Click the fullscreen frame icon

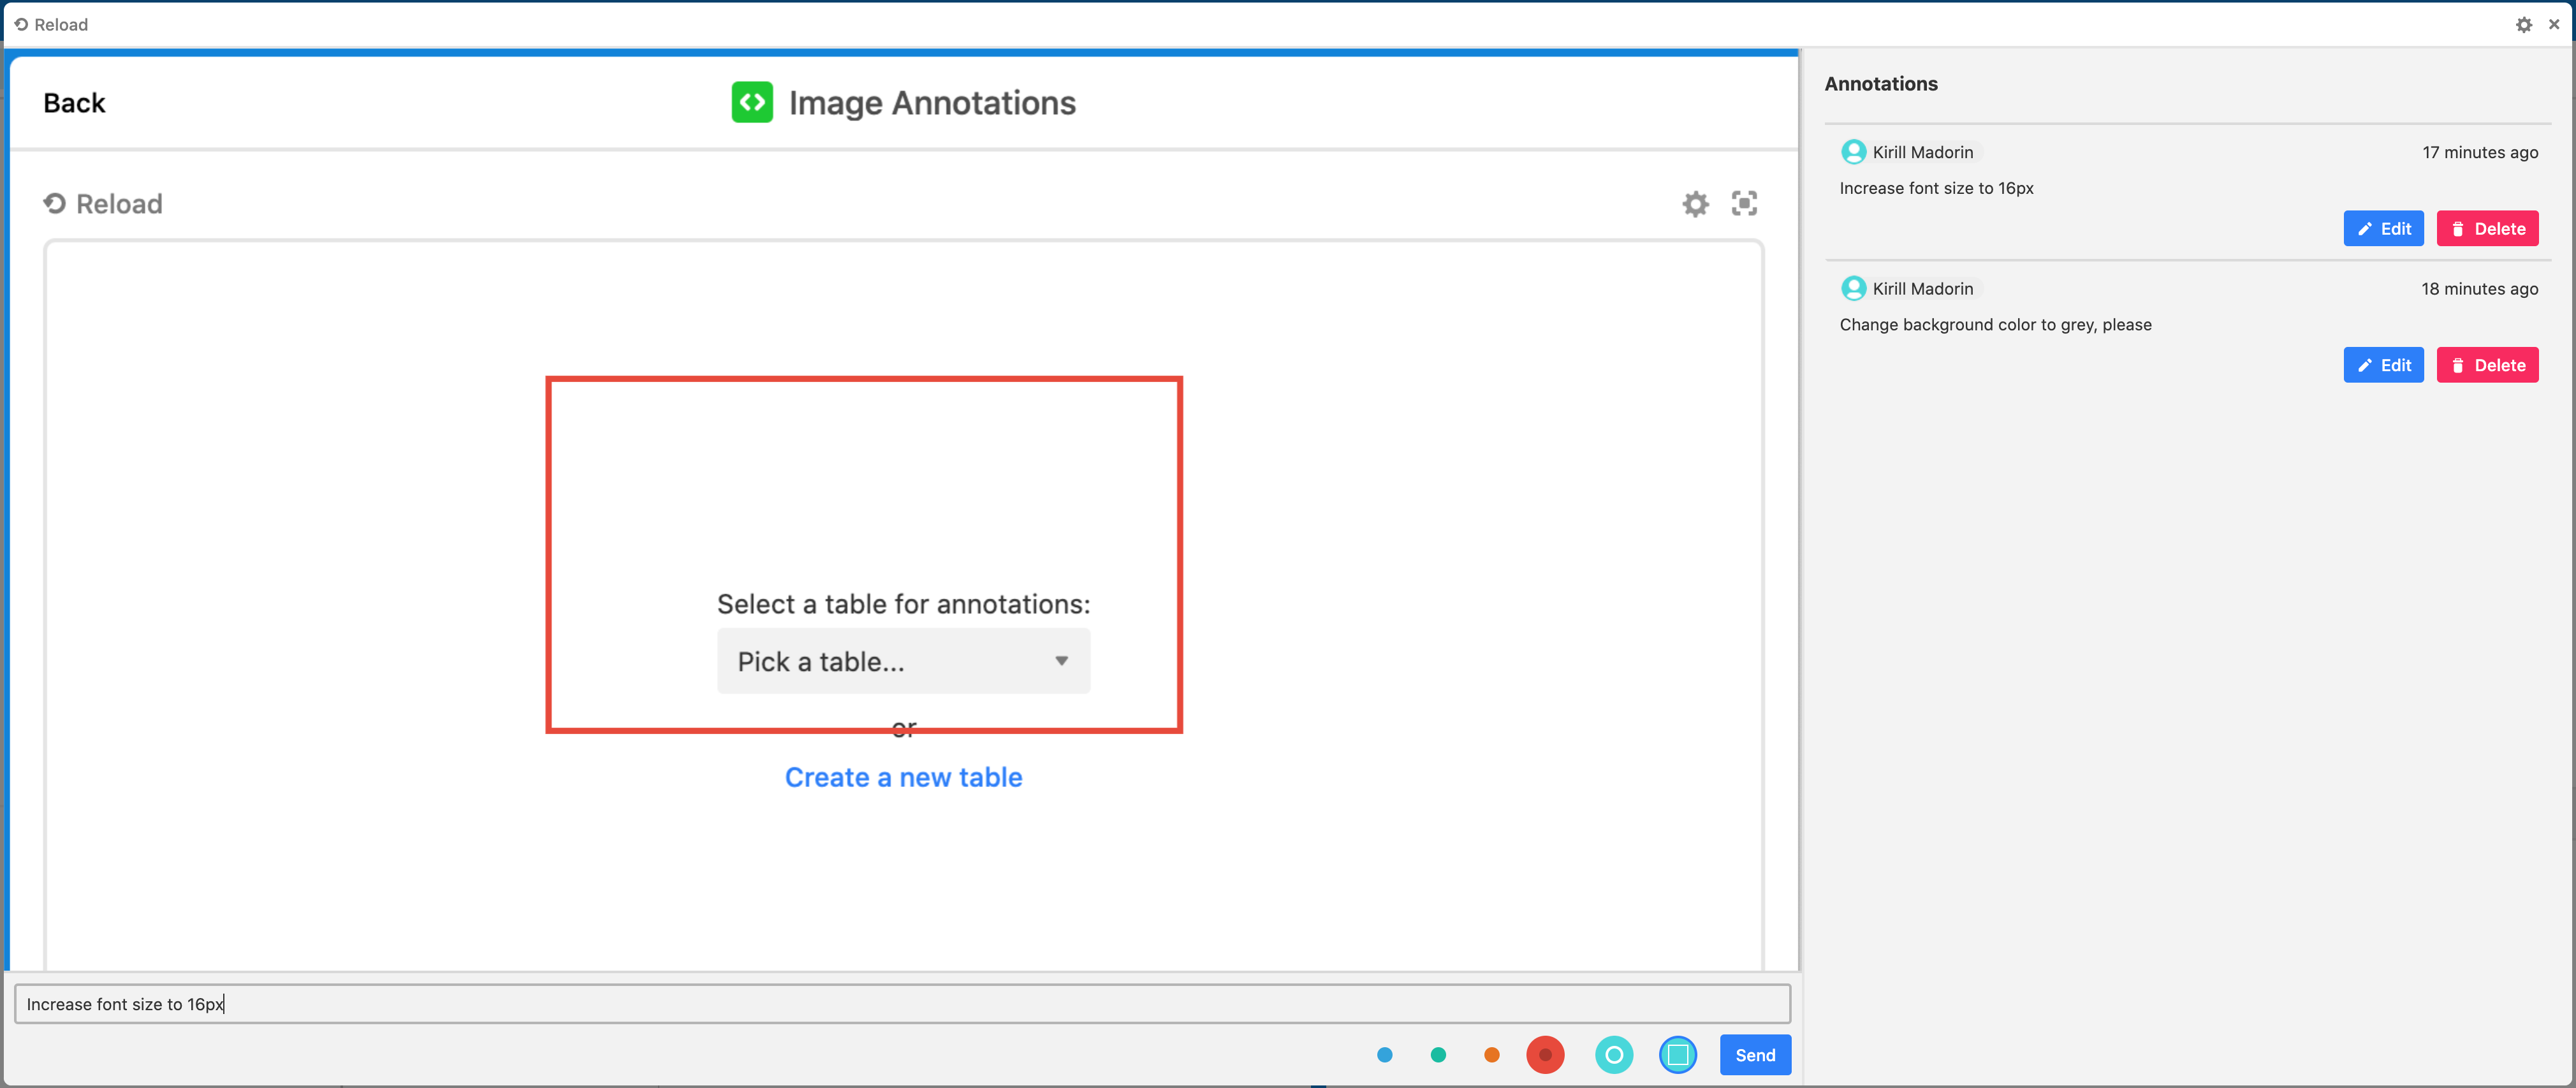click(x=1744, y=204)
